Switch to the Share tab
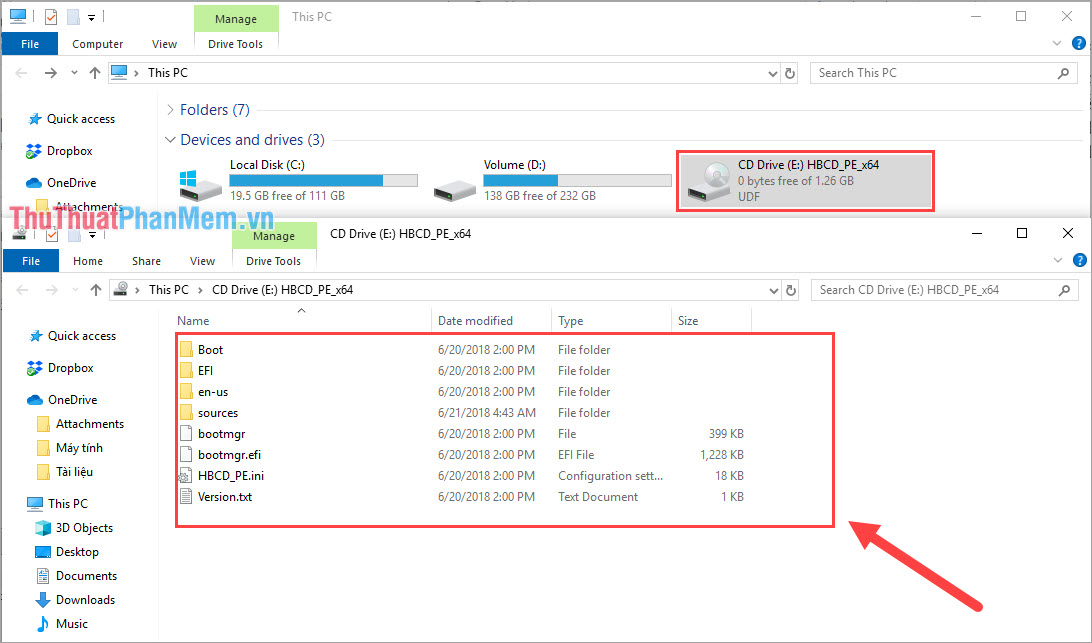The height and width of the screenshot is (643, 1092). [x=146, y=260]
